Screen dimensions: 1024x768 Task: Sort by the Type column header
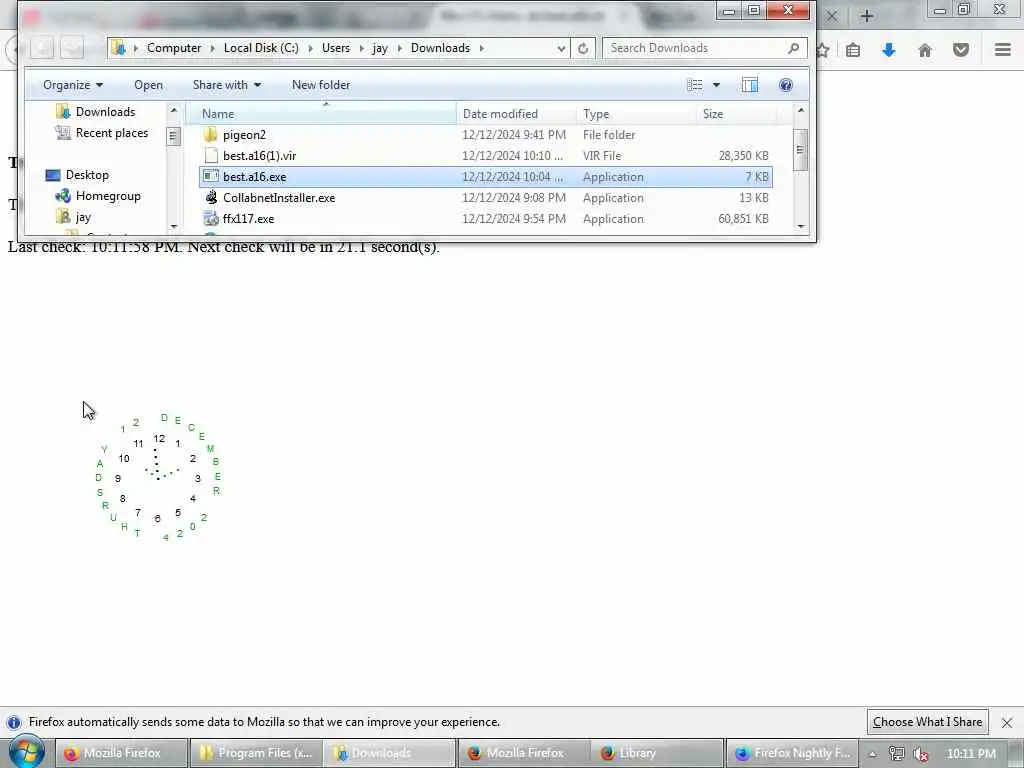click(637, 114)
